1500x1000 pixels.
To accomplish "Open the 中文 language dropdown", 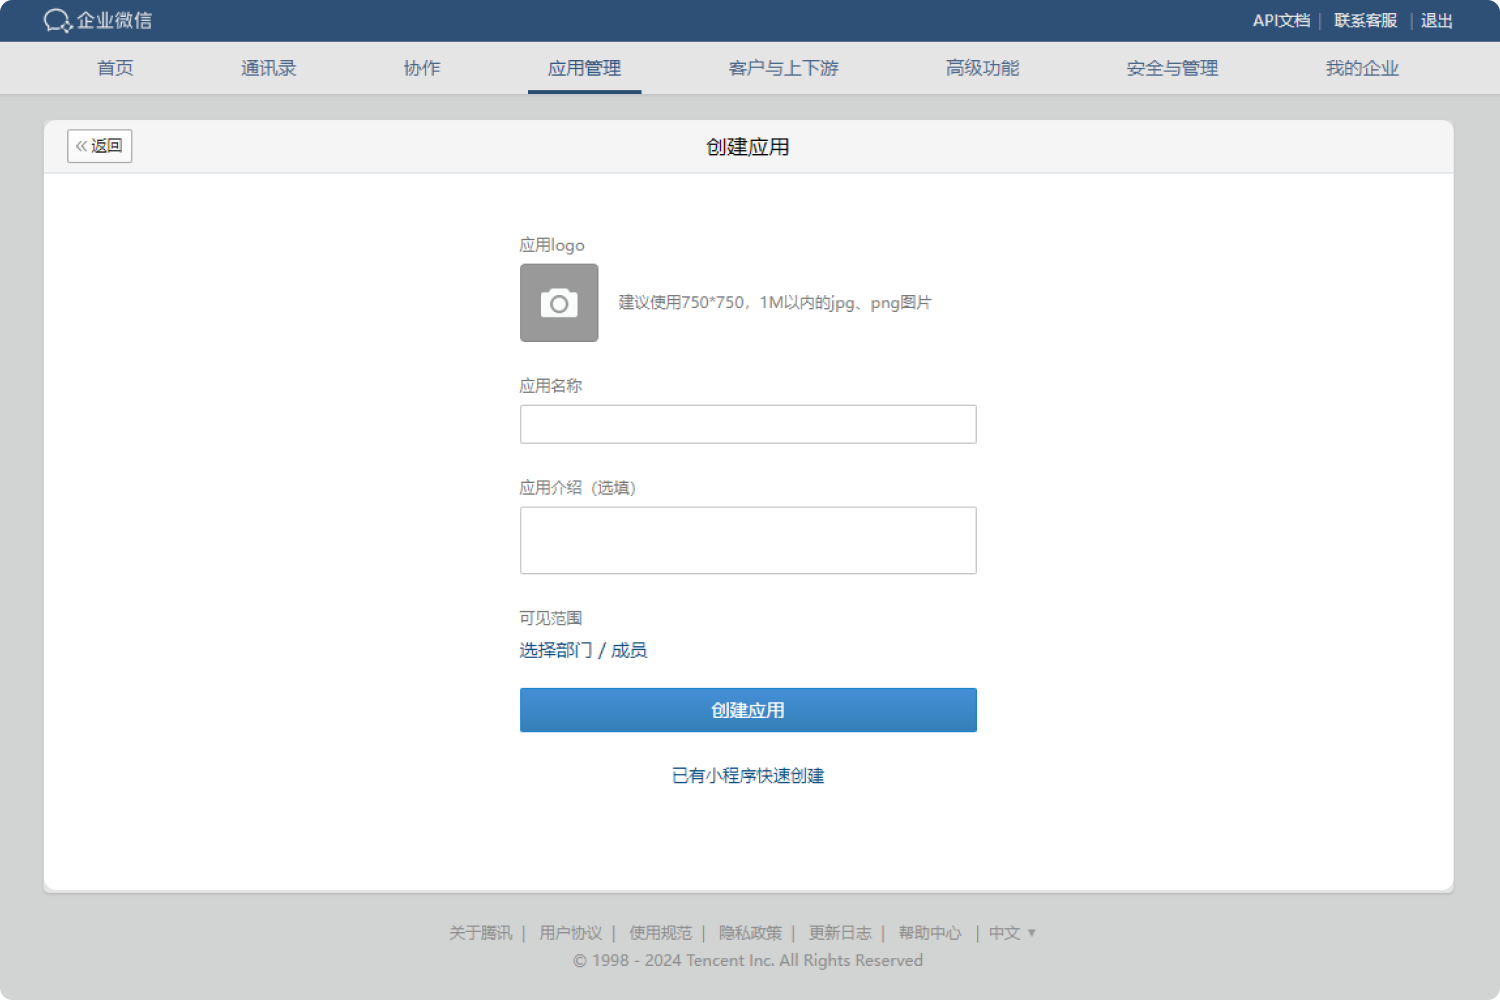I will (x=1012, y=933).
